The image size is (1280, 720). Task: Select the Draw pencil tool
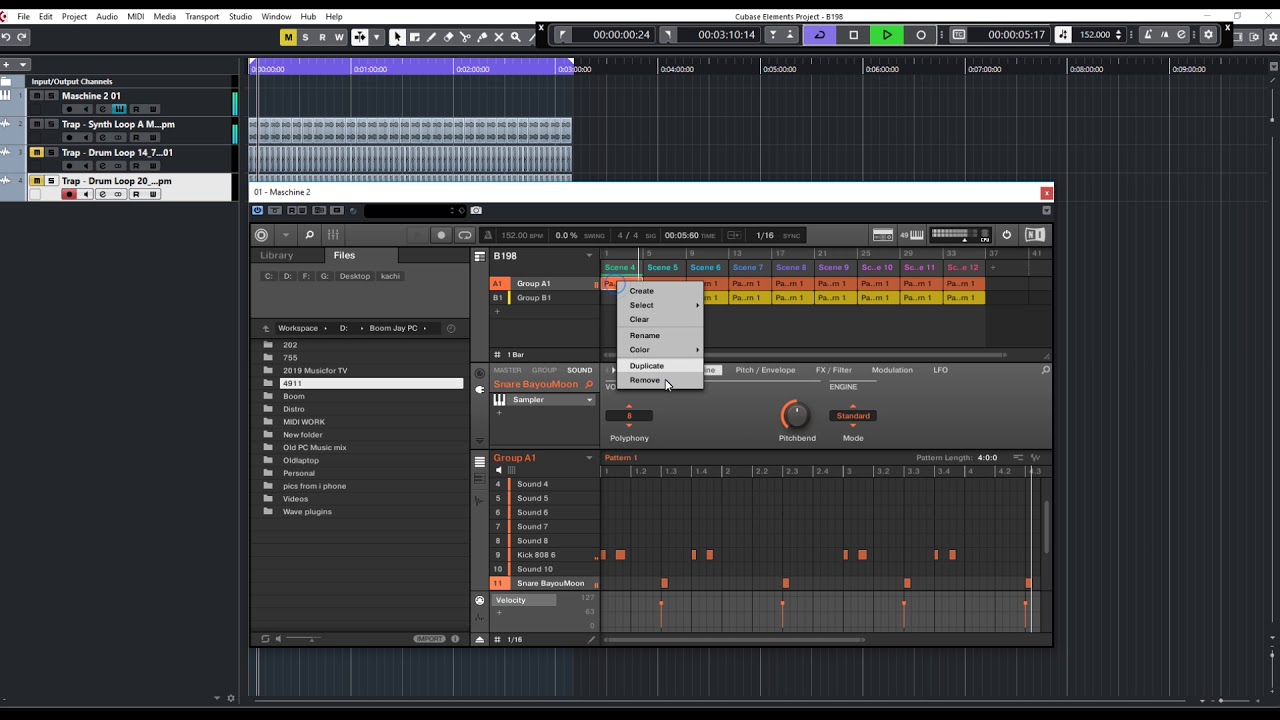pos(431,37)
